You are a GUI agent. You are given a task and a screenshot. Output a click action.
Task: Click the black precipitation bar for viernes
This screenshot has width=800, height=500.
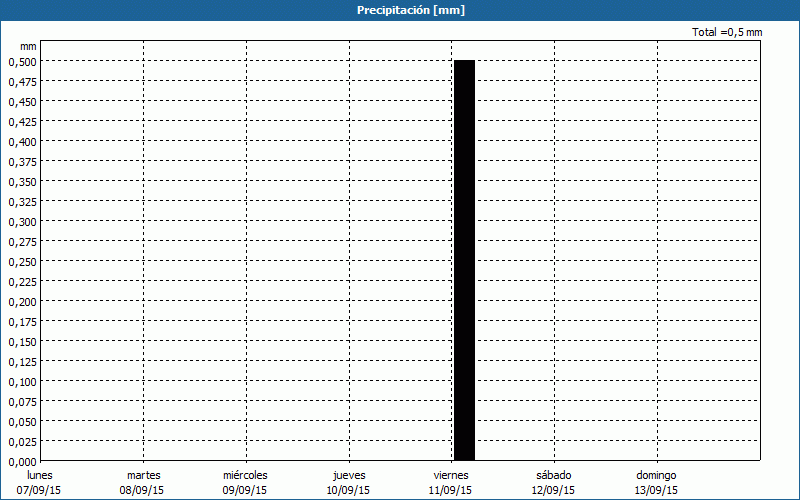464,260
